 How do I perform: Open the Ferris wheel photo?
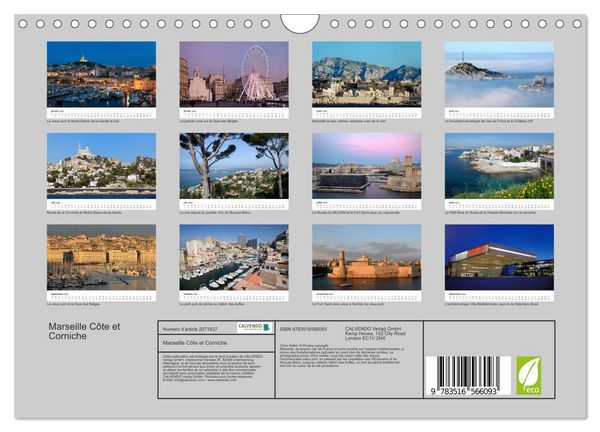[x=234, y=74]
